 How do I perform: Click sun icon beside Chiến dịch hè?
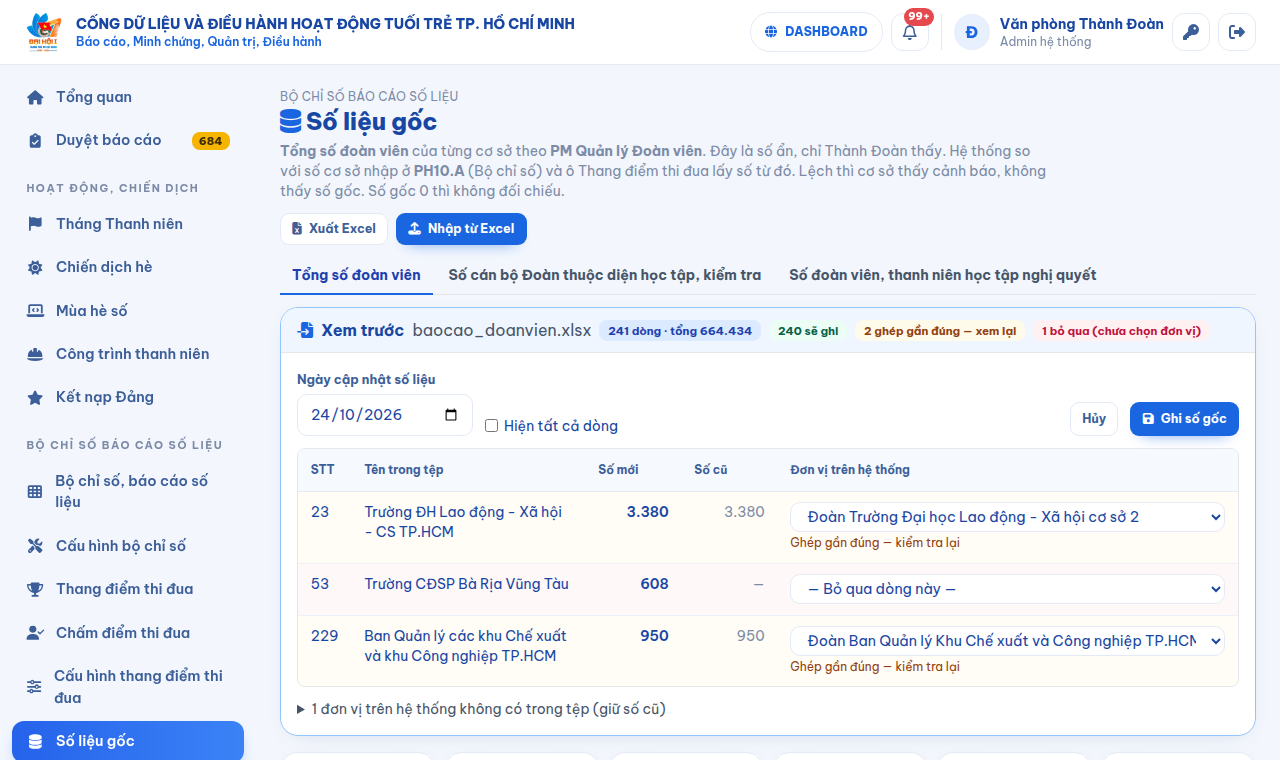pos(35,267)
